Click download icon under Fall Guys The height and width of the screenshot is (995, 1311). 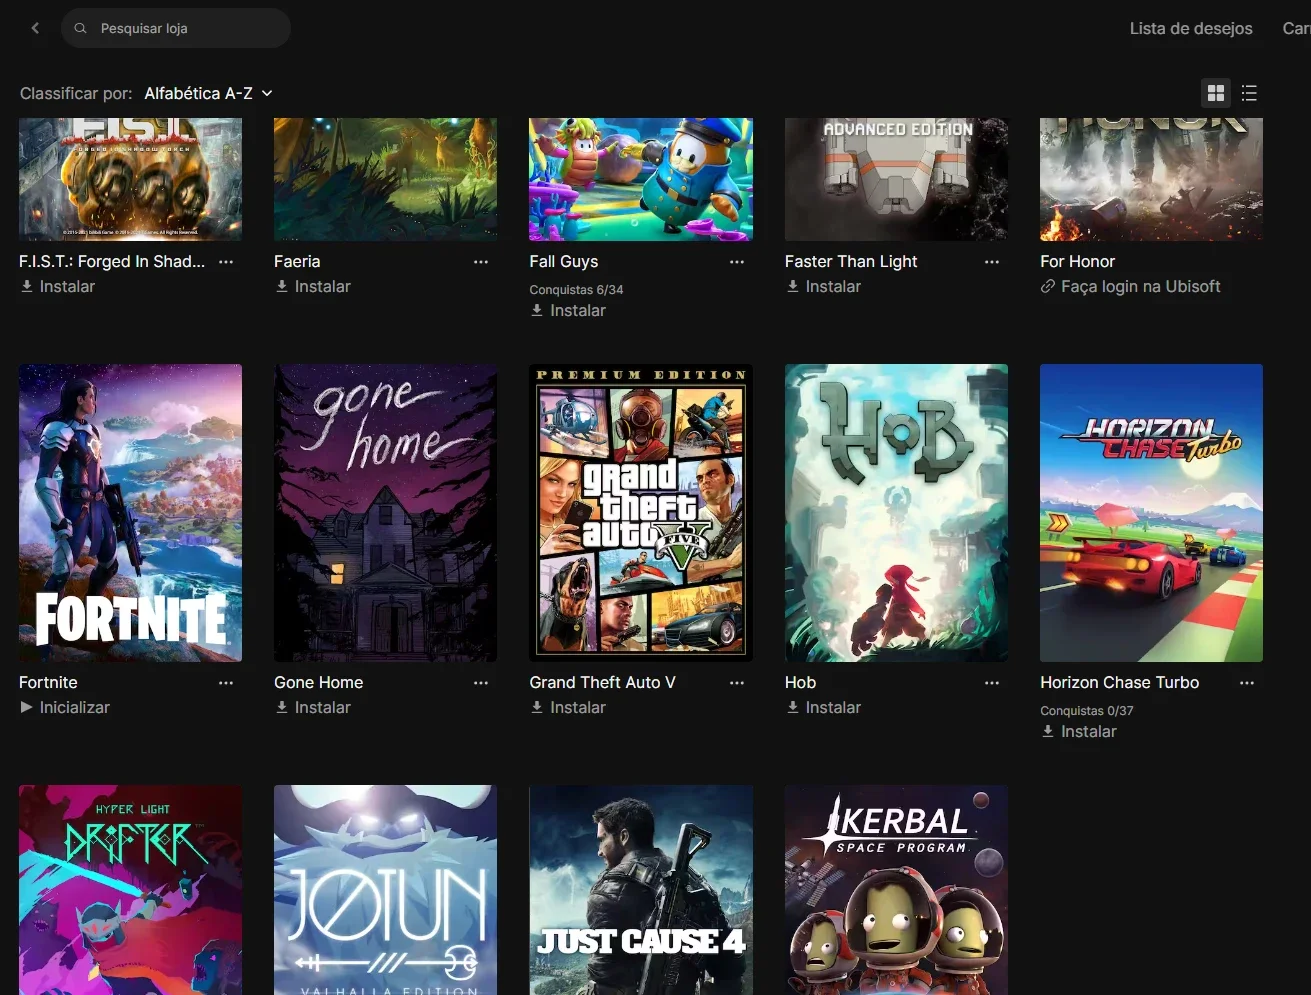[x=537, y=310]
